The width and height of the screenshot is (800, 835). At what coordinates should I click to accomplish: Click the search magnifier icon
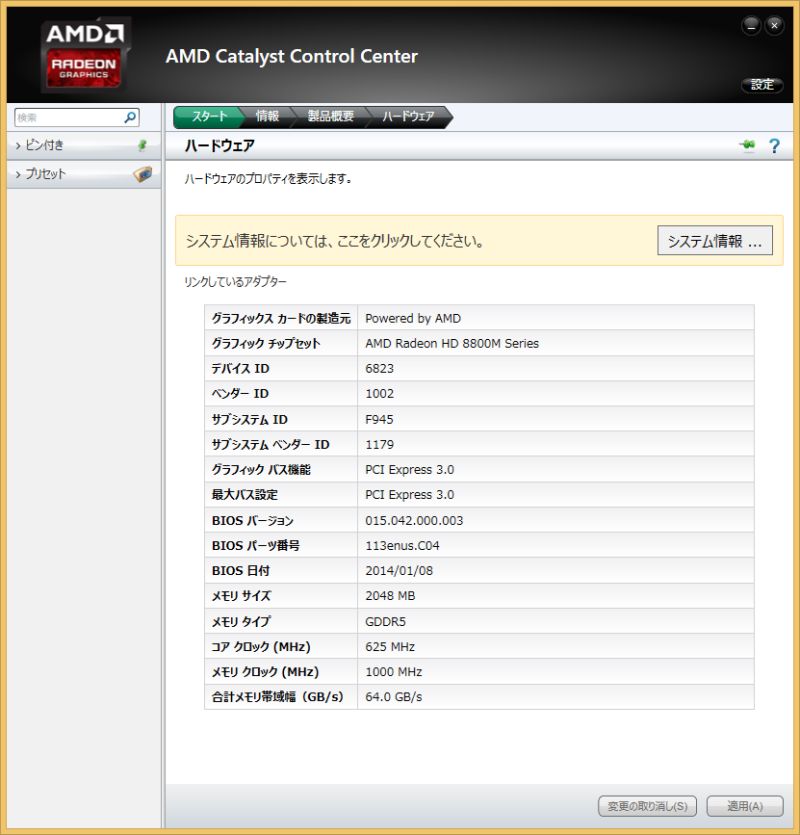point(130,117)
